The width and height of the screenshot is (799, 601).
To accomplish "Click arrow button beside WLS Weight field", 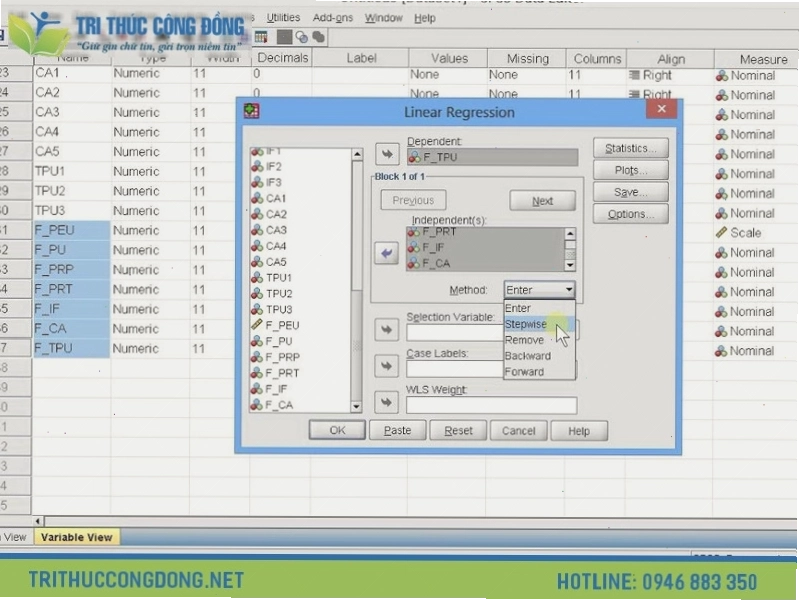I will pos(386,402).
